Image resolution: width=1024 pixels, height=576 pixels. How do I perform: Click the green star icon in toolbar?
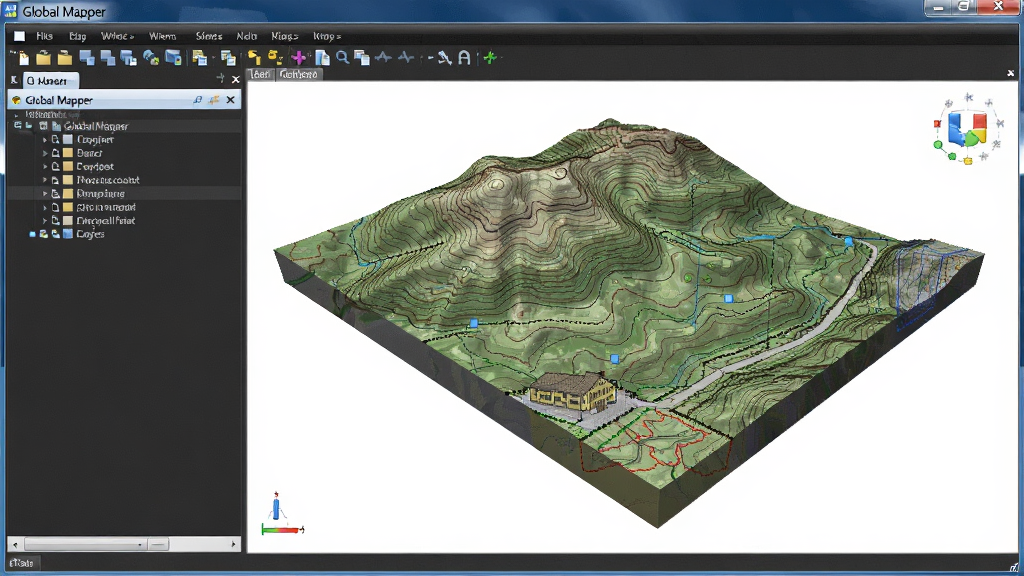click(490, 57)
